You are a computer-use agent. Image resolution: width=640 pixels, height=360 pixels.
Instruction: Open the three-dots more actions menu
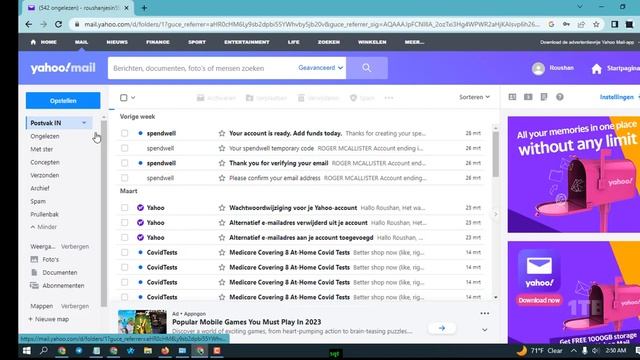389,98
